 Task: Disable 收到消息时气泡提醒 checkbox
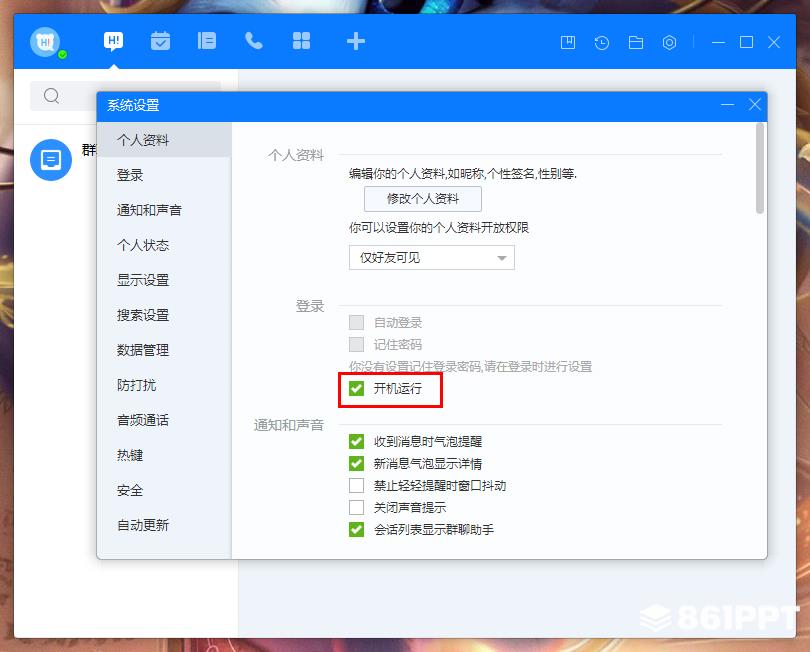point(357,441)
